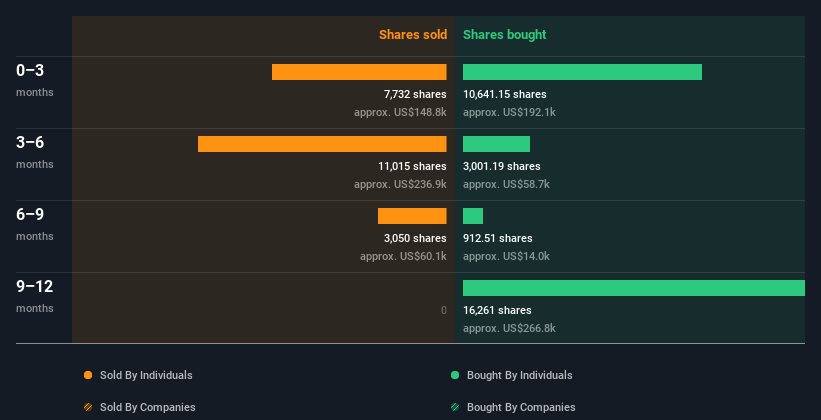Viewport: 821px width, 420px height.
Task: Select the approx. US$148.8k amount
Action: [x=400, y=112]
